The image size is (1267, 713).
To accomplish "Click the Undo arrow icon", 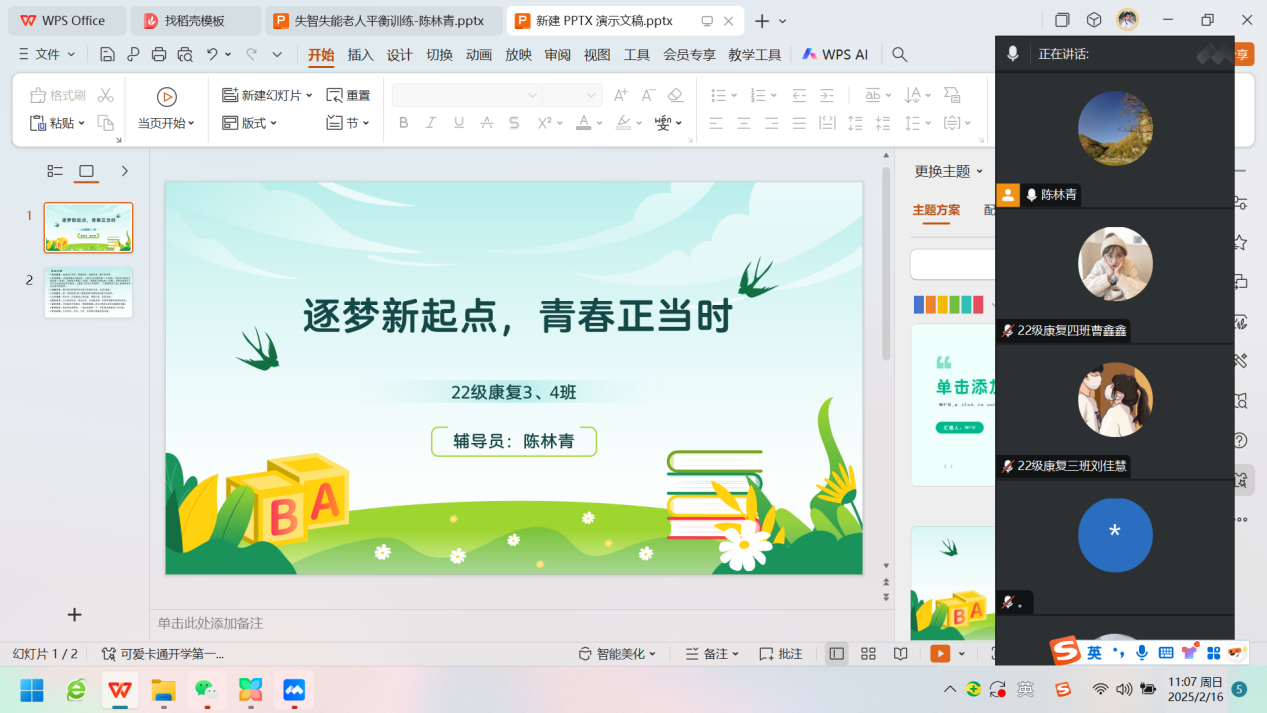I will 212,54.
